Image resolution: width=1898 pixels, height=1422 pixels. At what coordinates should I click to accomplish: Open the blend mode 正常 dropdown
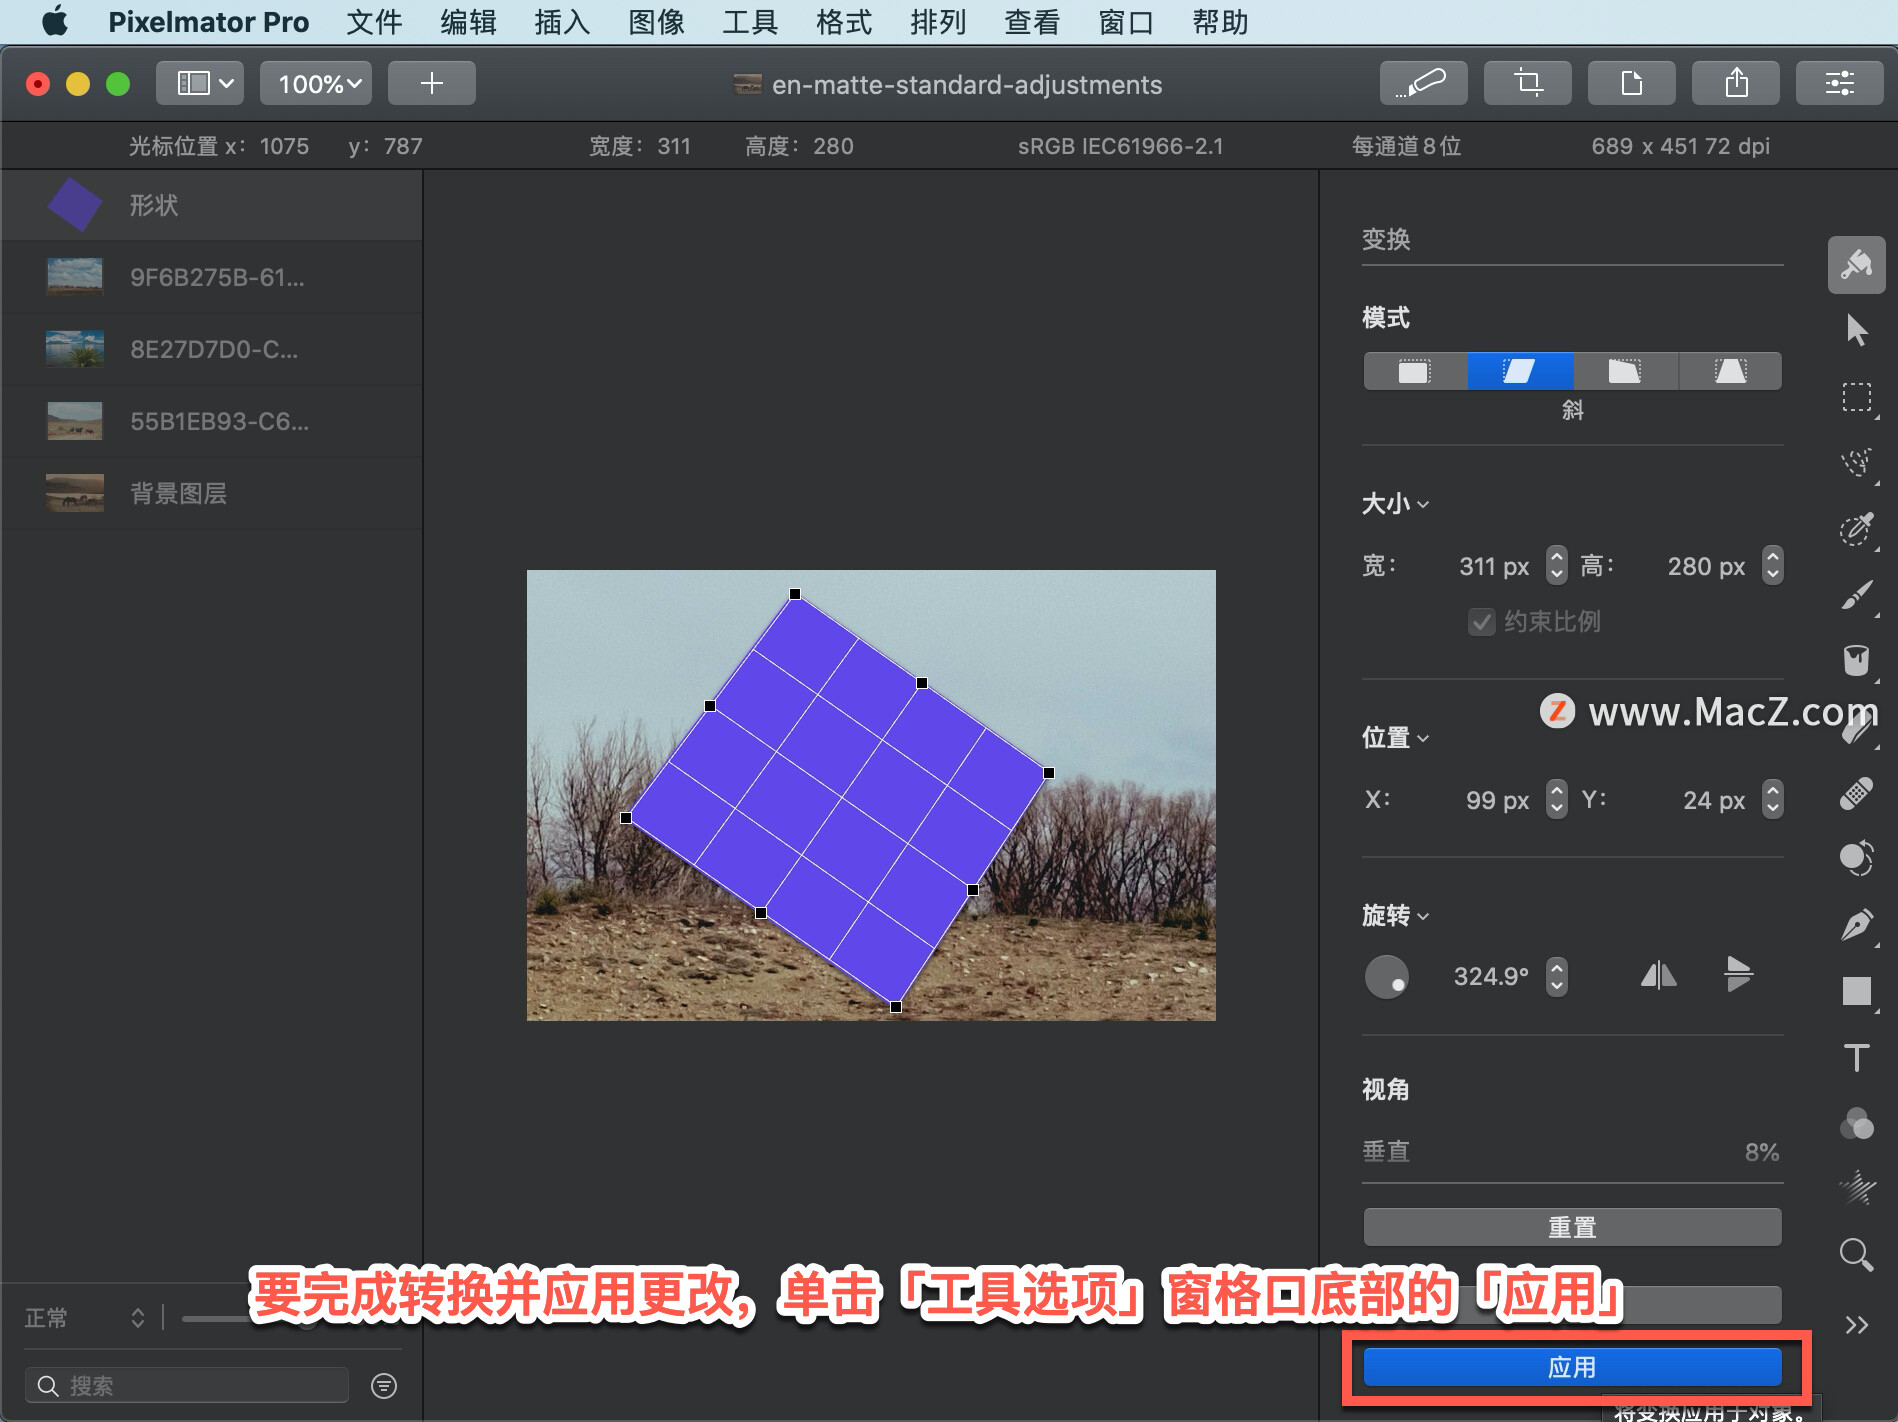click(85, 1318)
